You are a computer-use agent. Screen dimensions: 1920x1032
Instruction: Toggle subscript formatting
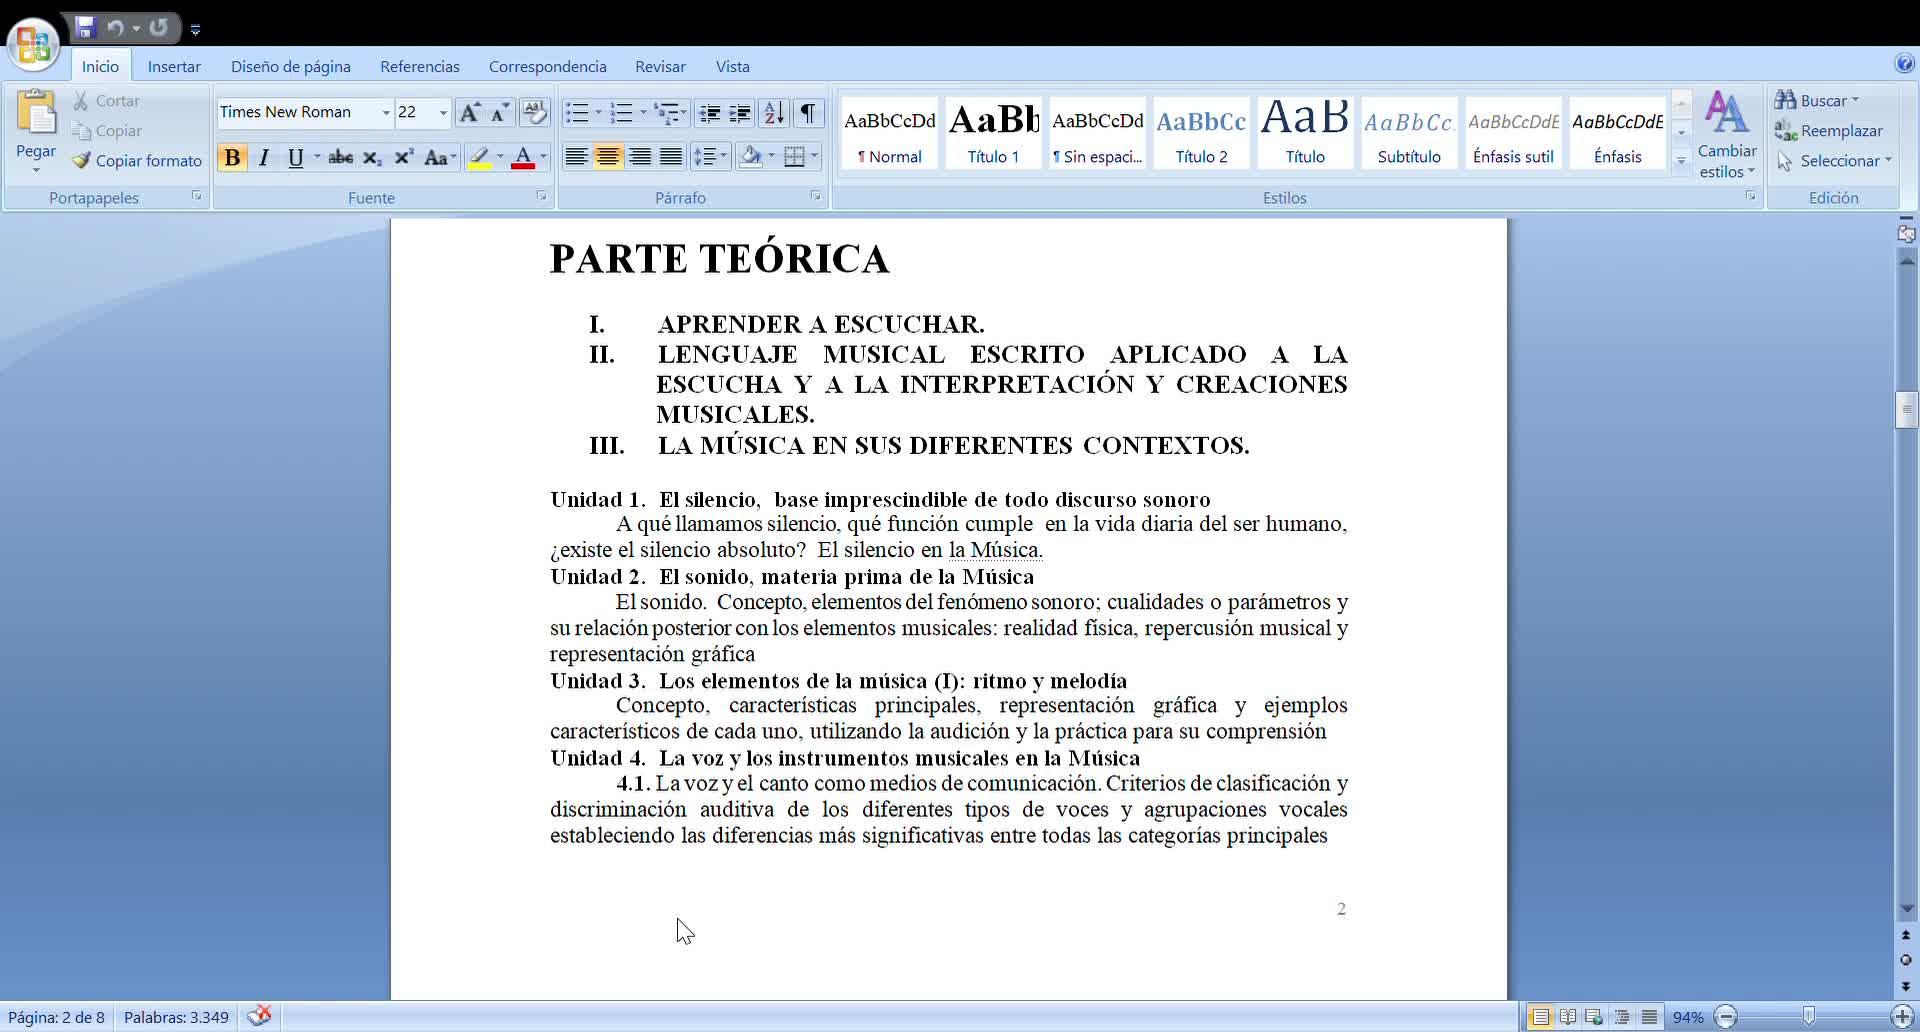pyautogui.click(x=372, y=158)
